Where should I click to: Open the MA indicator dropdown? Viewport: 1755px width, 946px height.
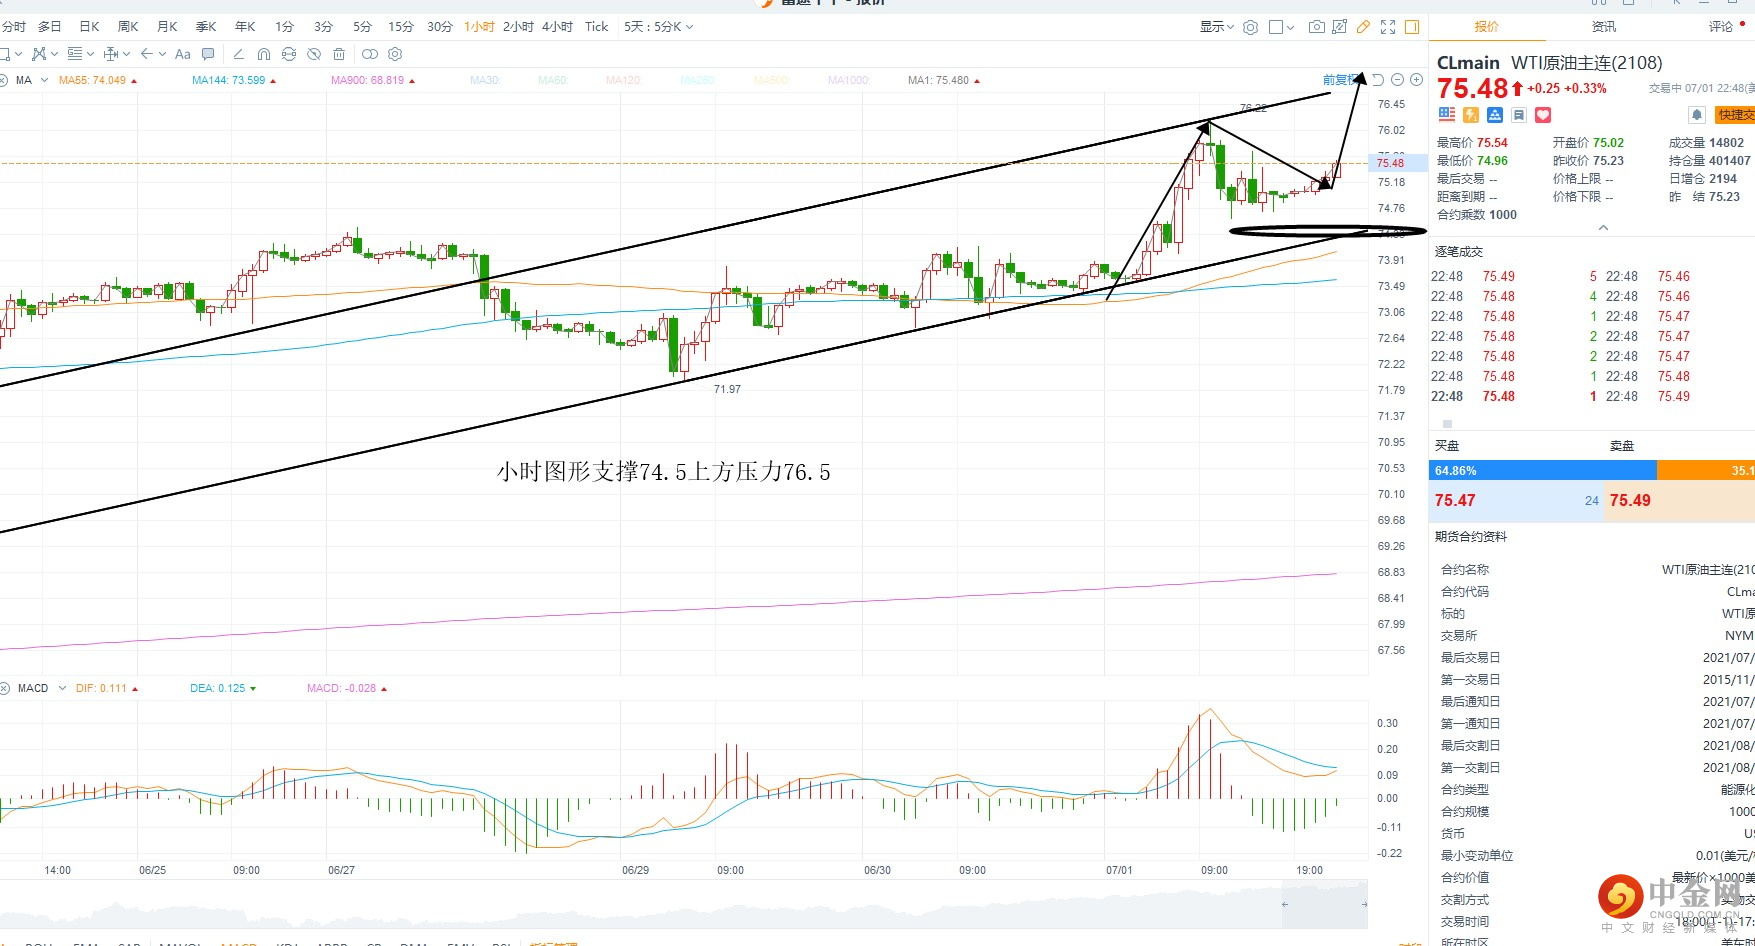click(x=44, y=80)
